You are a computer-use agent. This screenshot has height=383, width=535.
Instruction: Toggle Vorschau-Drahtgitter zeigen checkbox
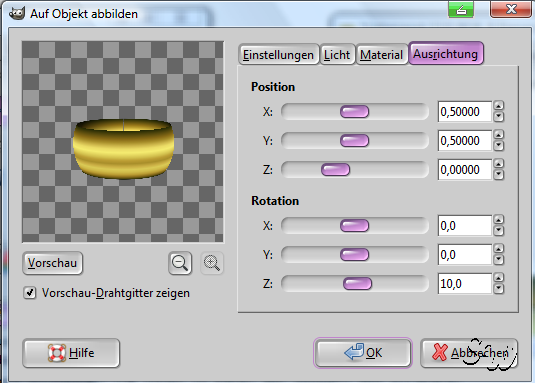coord(30,293)
